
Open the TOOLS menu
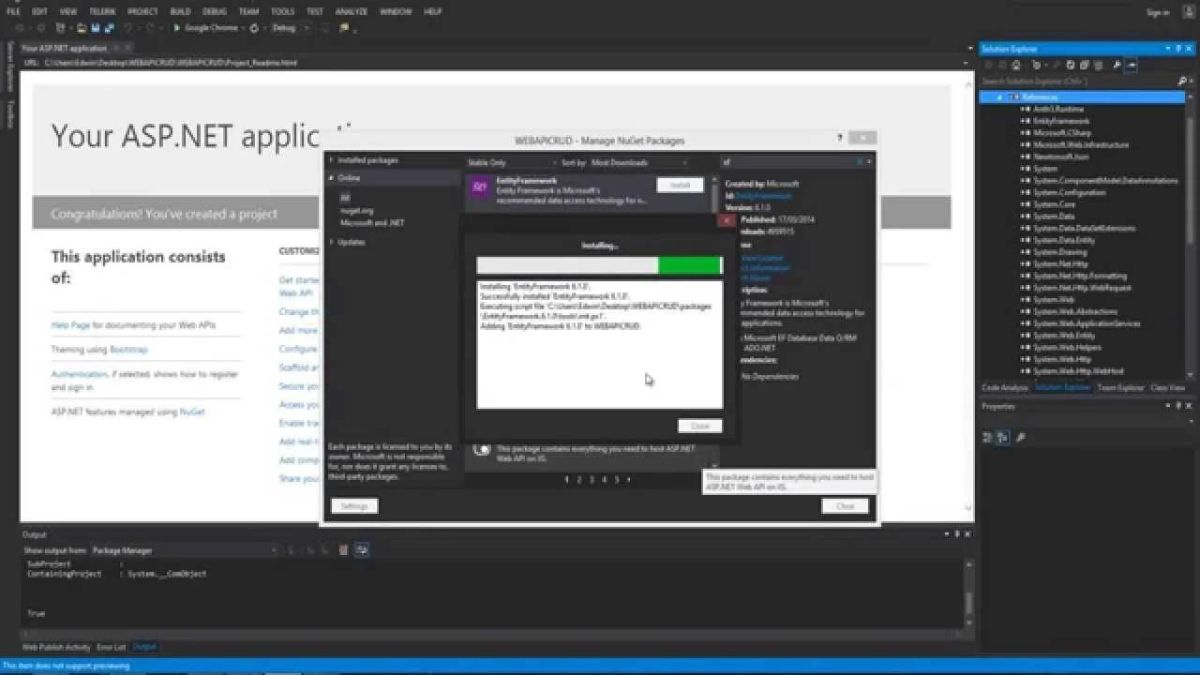[282, 11]
